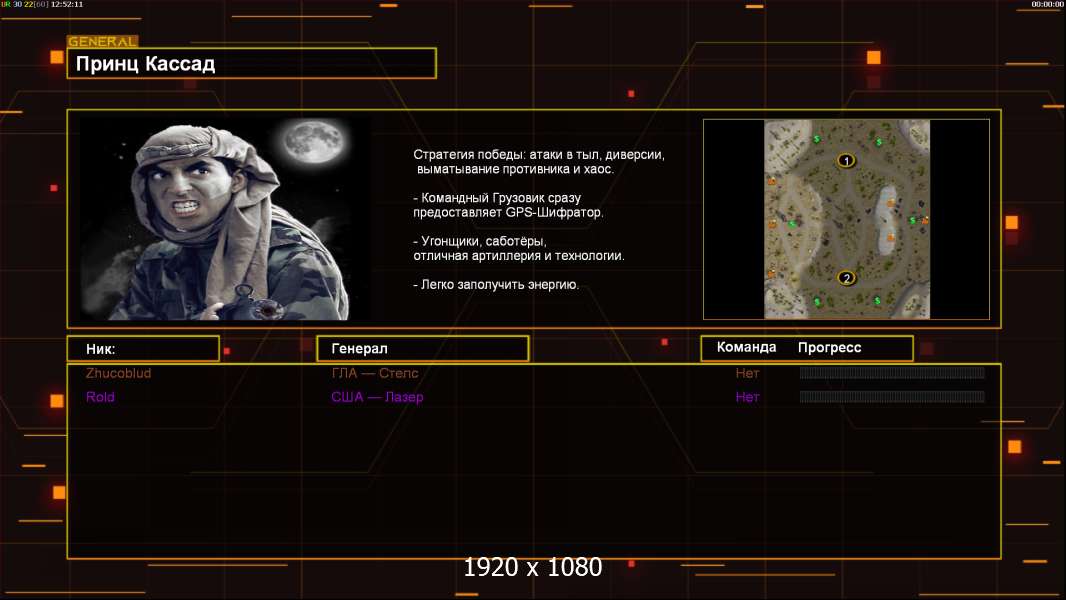Screen dimensions: 1066x600
Task: Click the top-left green supply icon on map
Action: tap(817, 139)
